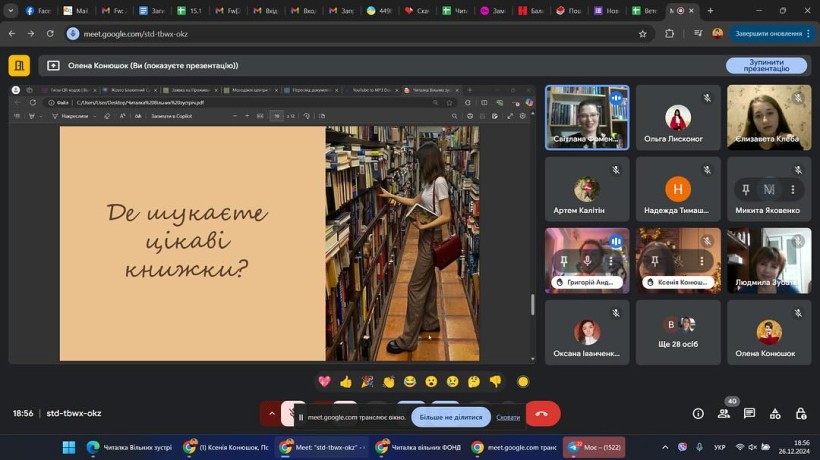Select the Читалка tab in shared Edge window

(x=432, y=90)
